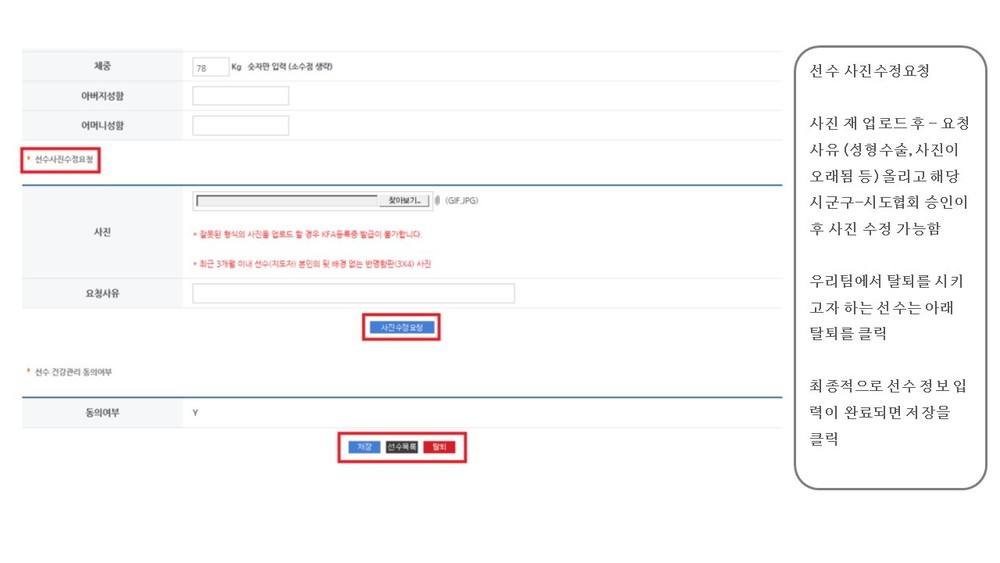Click the blue 사진수정요청 button
The width and height of the screenshot is (1000, 563).
click(x=402, y=327)
